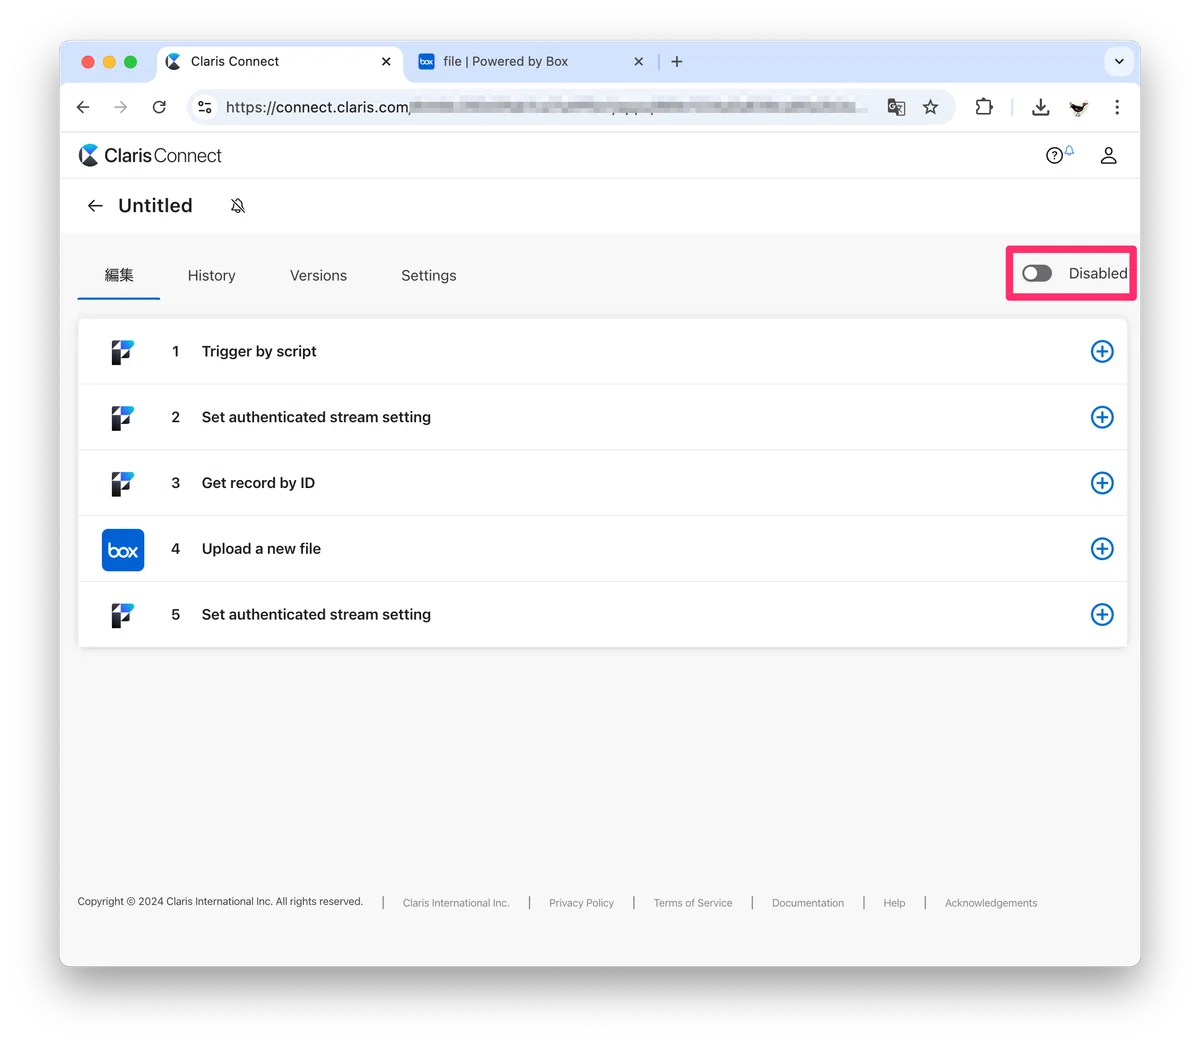The width and height of the screenshot is (1200, 1045).
Task: Click browser back navigation arrow
Action: coord(83,107)
